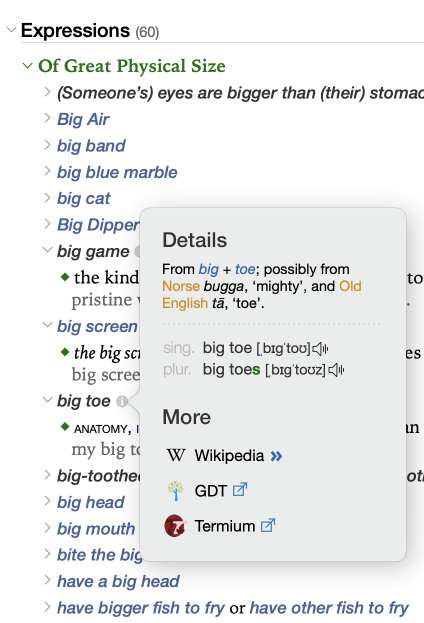Play the plural big toes pronunciation audio
Viewport: 424px width, 623px height.
pos(336,370)
